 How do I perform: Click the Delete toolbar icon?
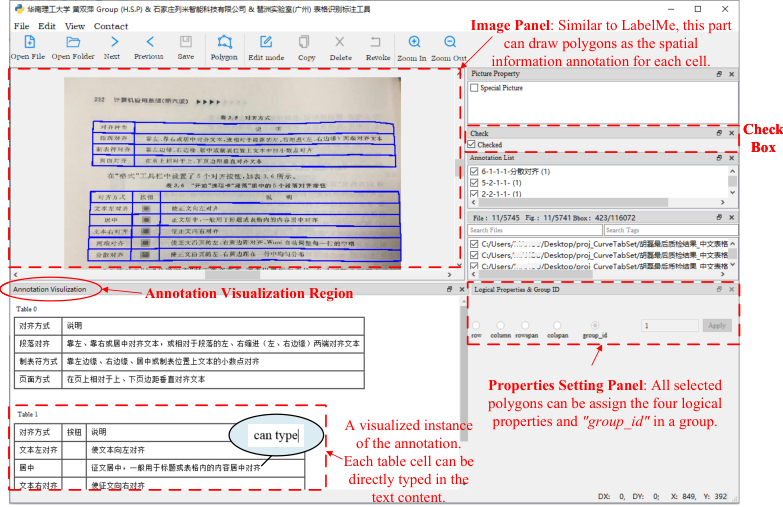340,41
